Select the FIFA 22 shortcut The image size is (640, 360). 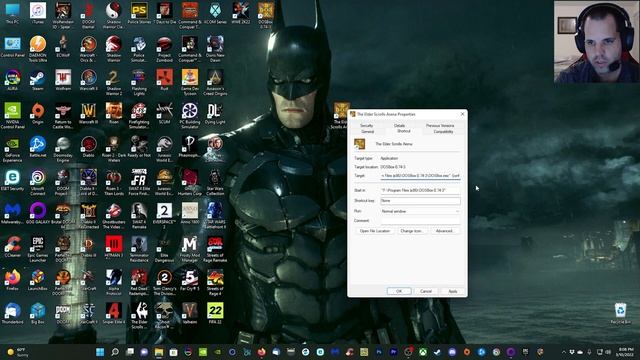tap(215, 313)
